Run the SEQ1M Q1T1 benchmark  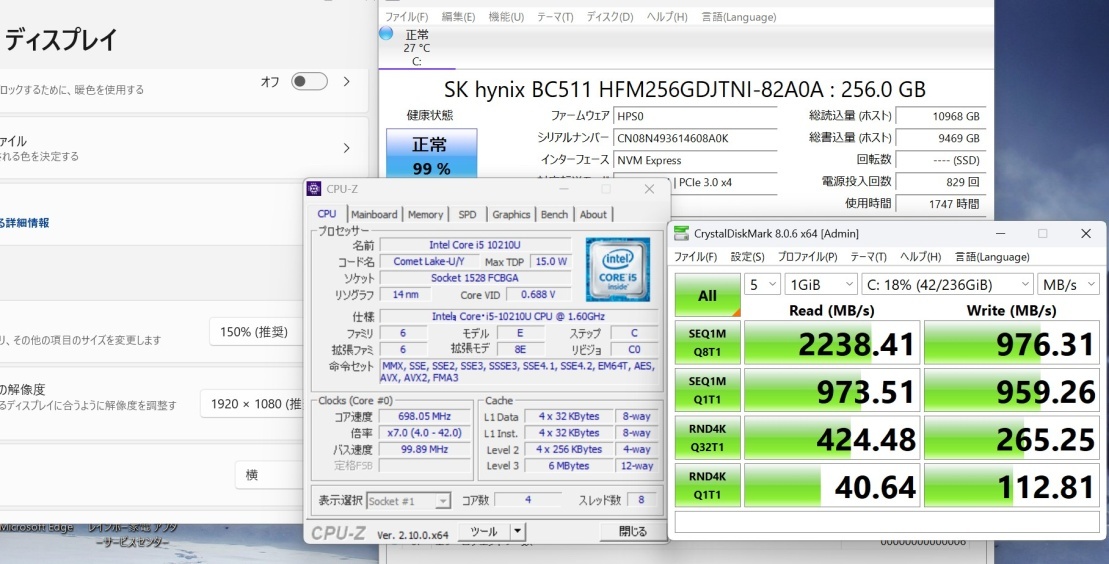707,390
